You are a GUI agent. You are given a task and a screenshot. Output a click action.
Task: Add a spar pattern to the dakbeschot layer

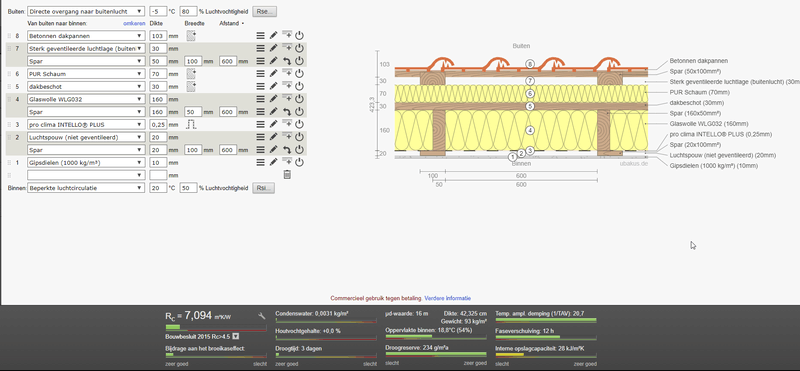click(191, 86)
